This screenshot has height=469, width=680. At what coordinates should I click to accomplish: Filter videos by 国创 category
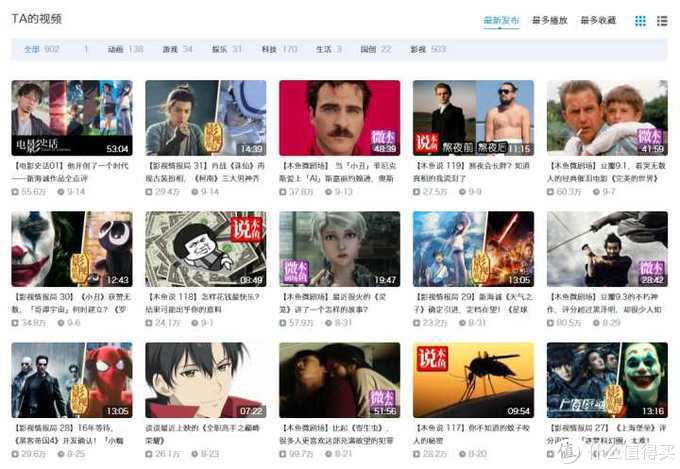tap(376, 49)
